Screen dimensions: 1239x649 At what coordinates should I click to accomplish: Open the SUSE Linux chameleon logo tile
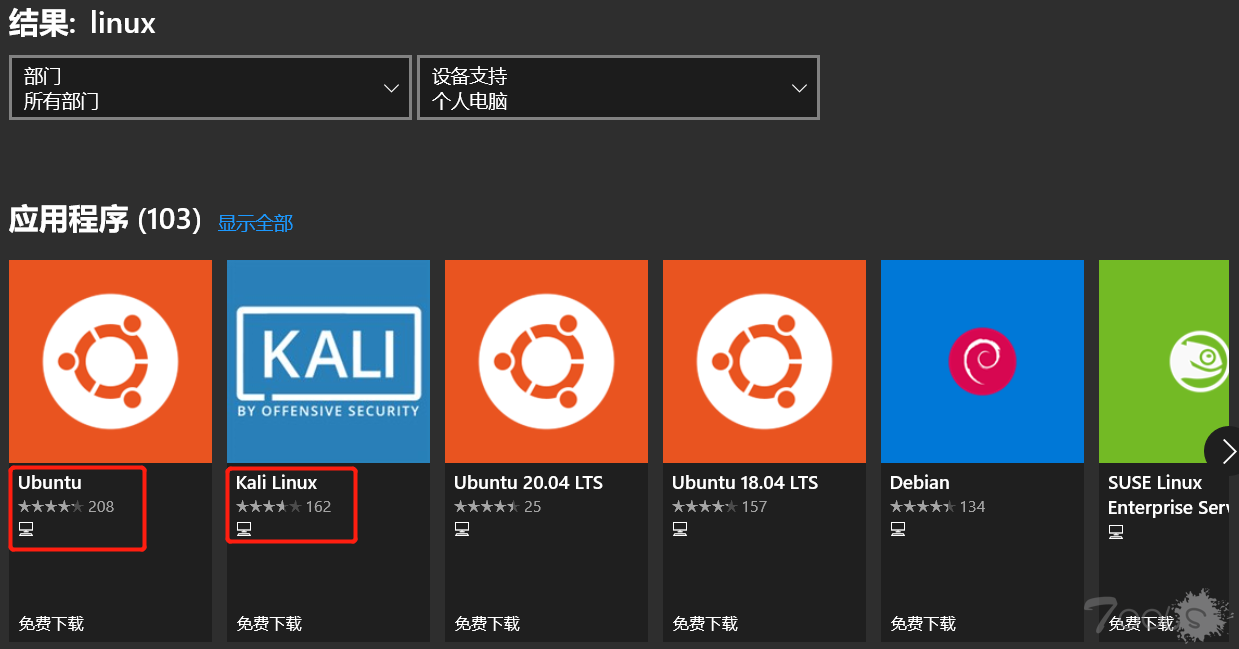(1164, 361)
